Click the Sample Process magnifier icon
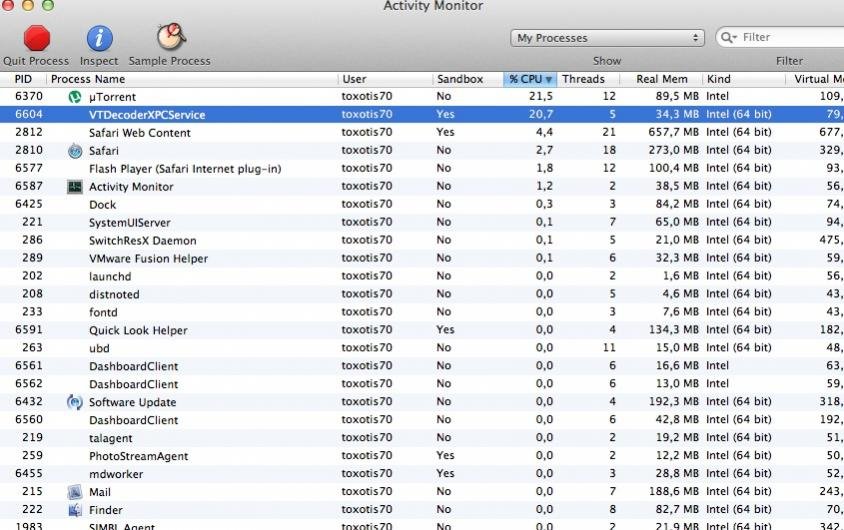 pos(170,38)
